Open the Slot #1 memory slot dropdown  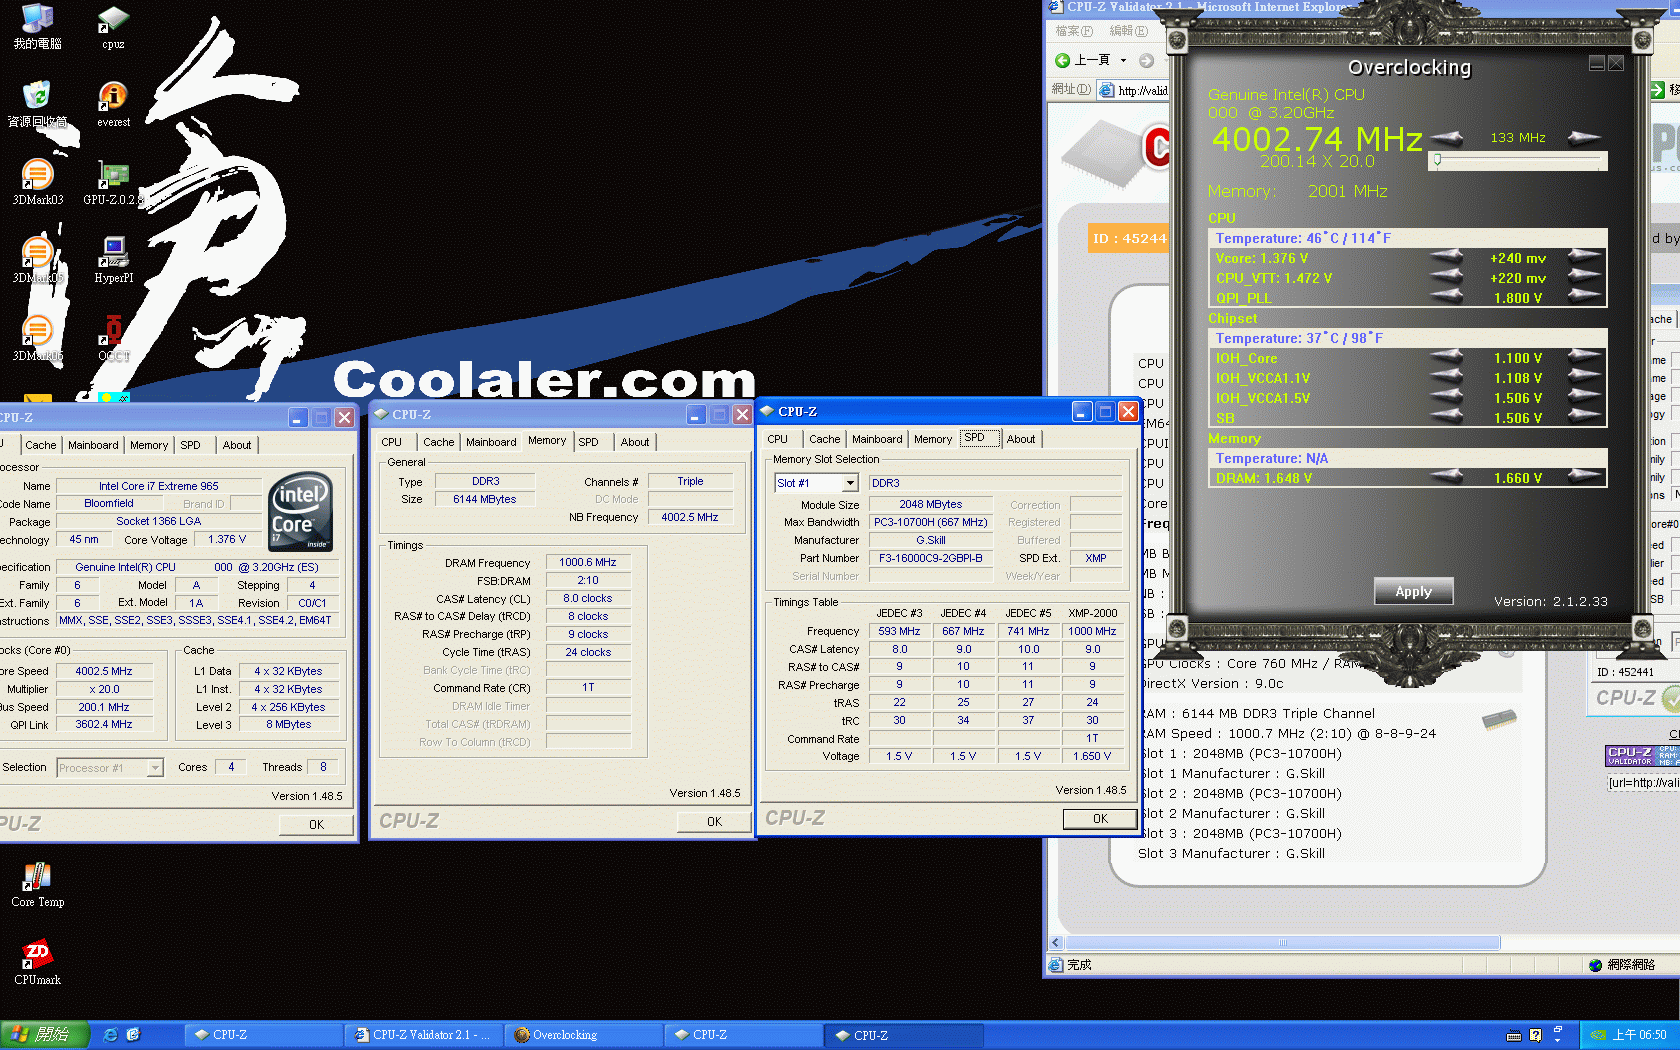click(850, 483)
